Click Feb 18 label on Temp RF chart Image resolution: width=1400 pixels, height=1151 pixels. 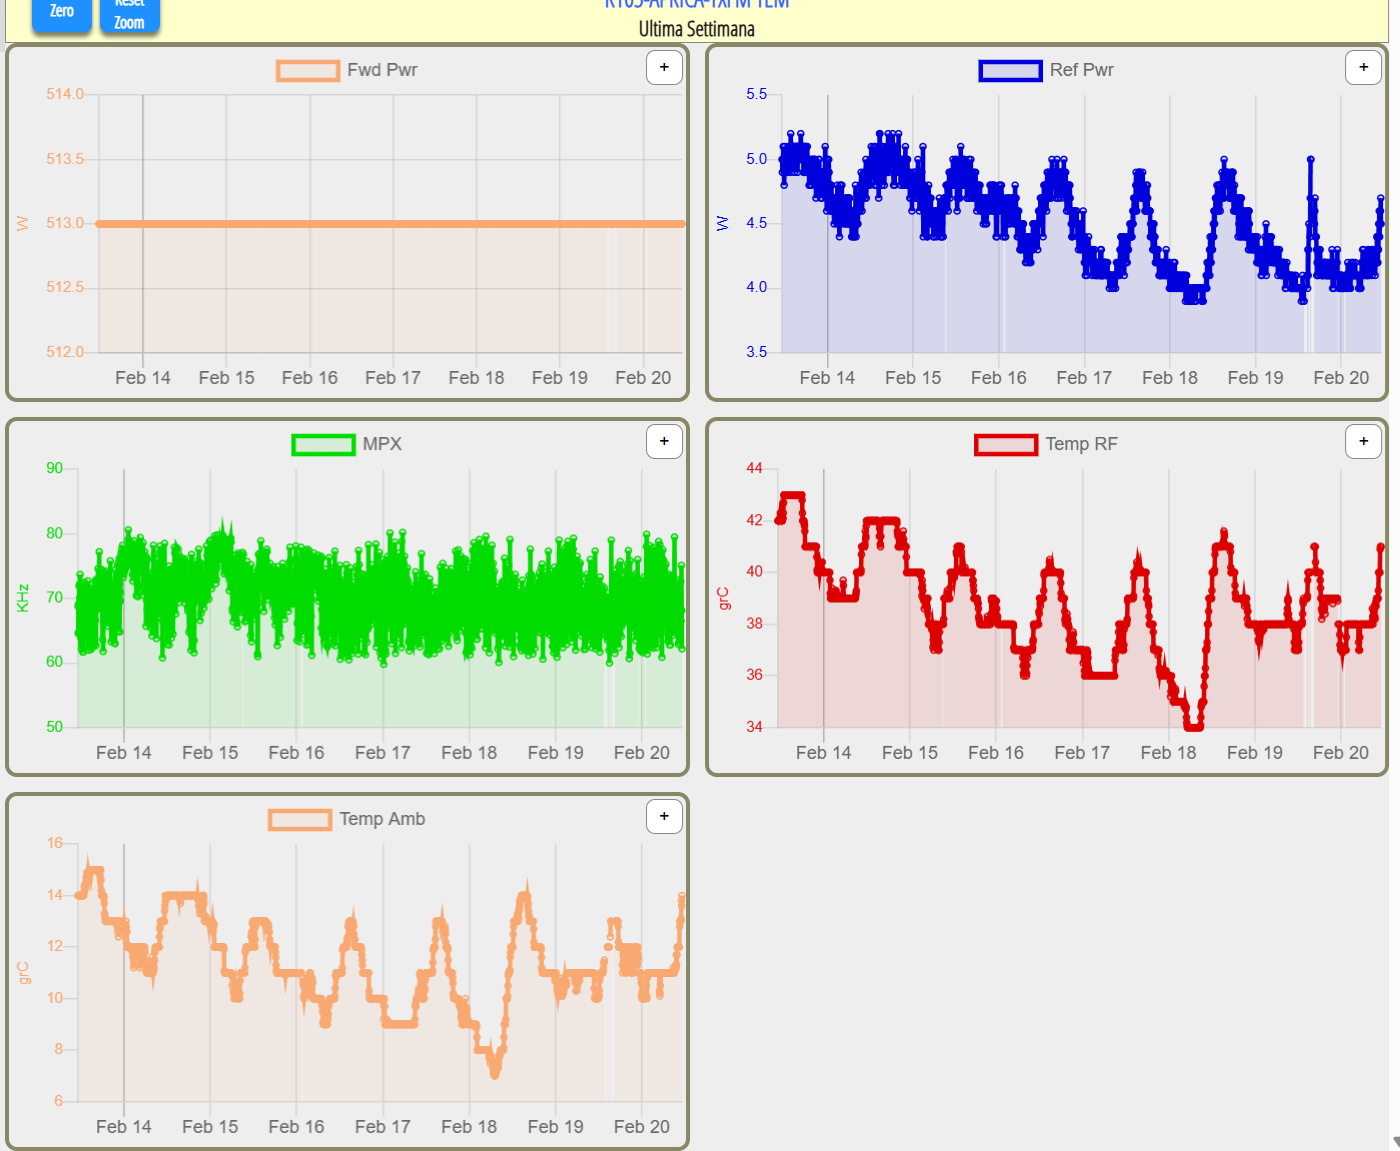point(1168,753)
